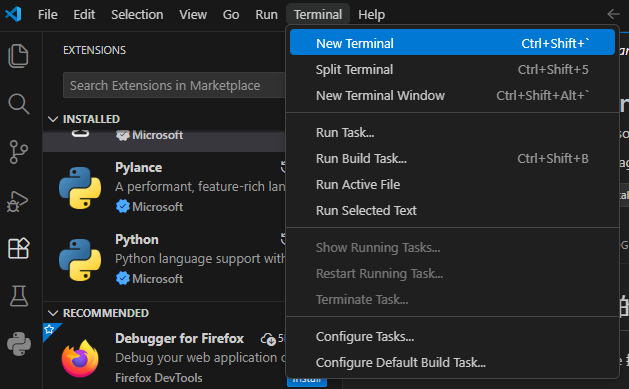The image size is (629, 389).
Task: Click the Firefox DevTools publisher name
Action: click(158, 378)
